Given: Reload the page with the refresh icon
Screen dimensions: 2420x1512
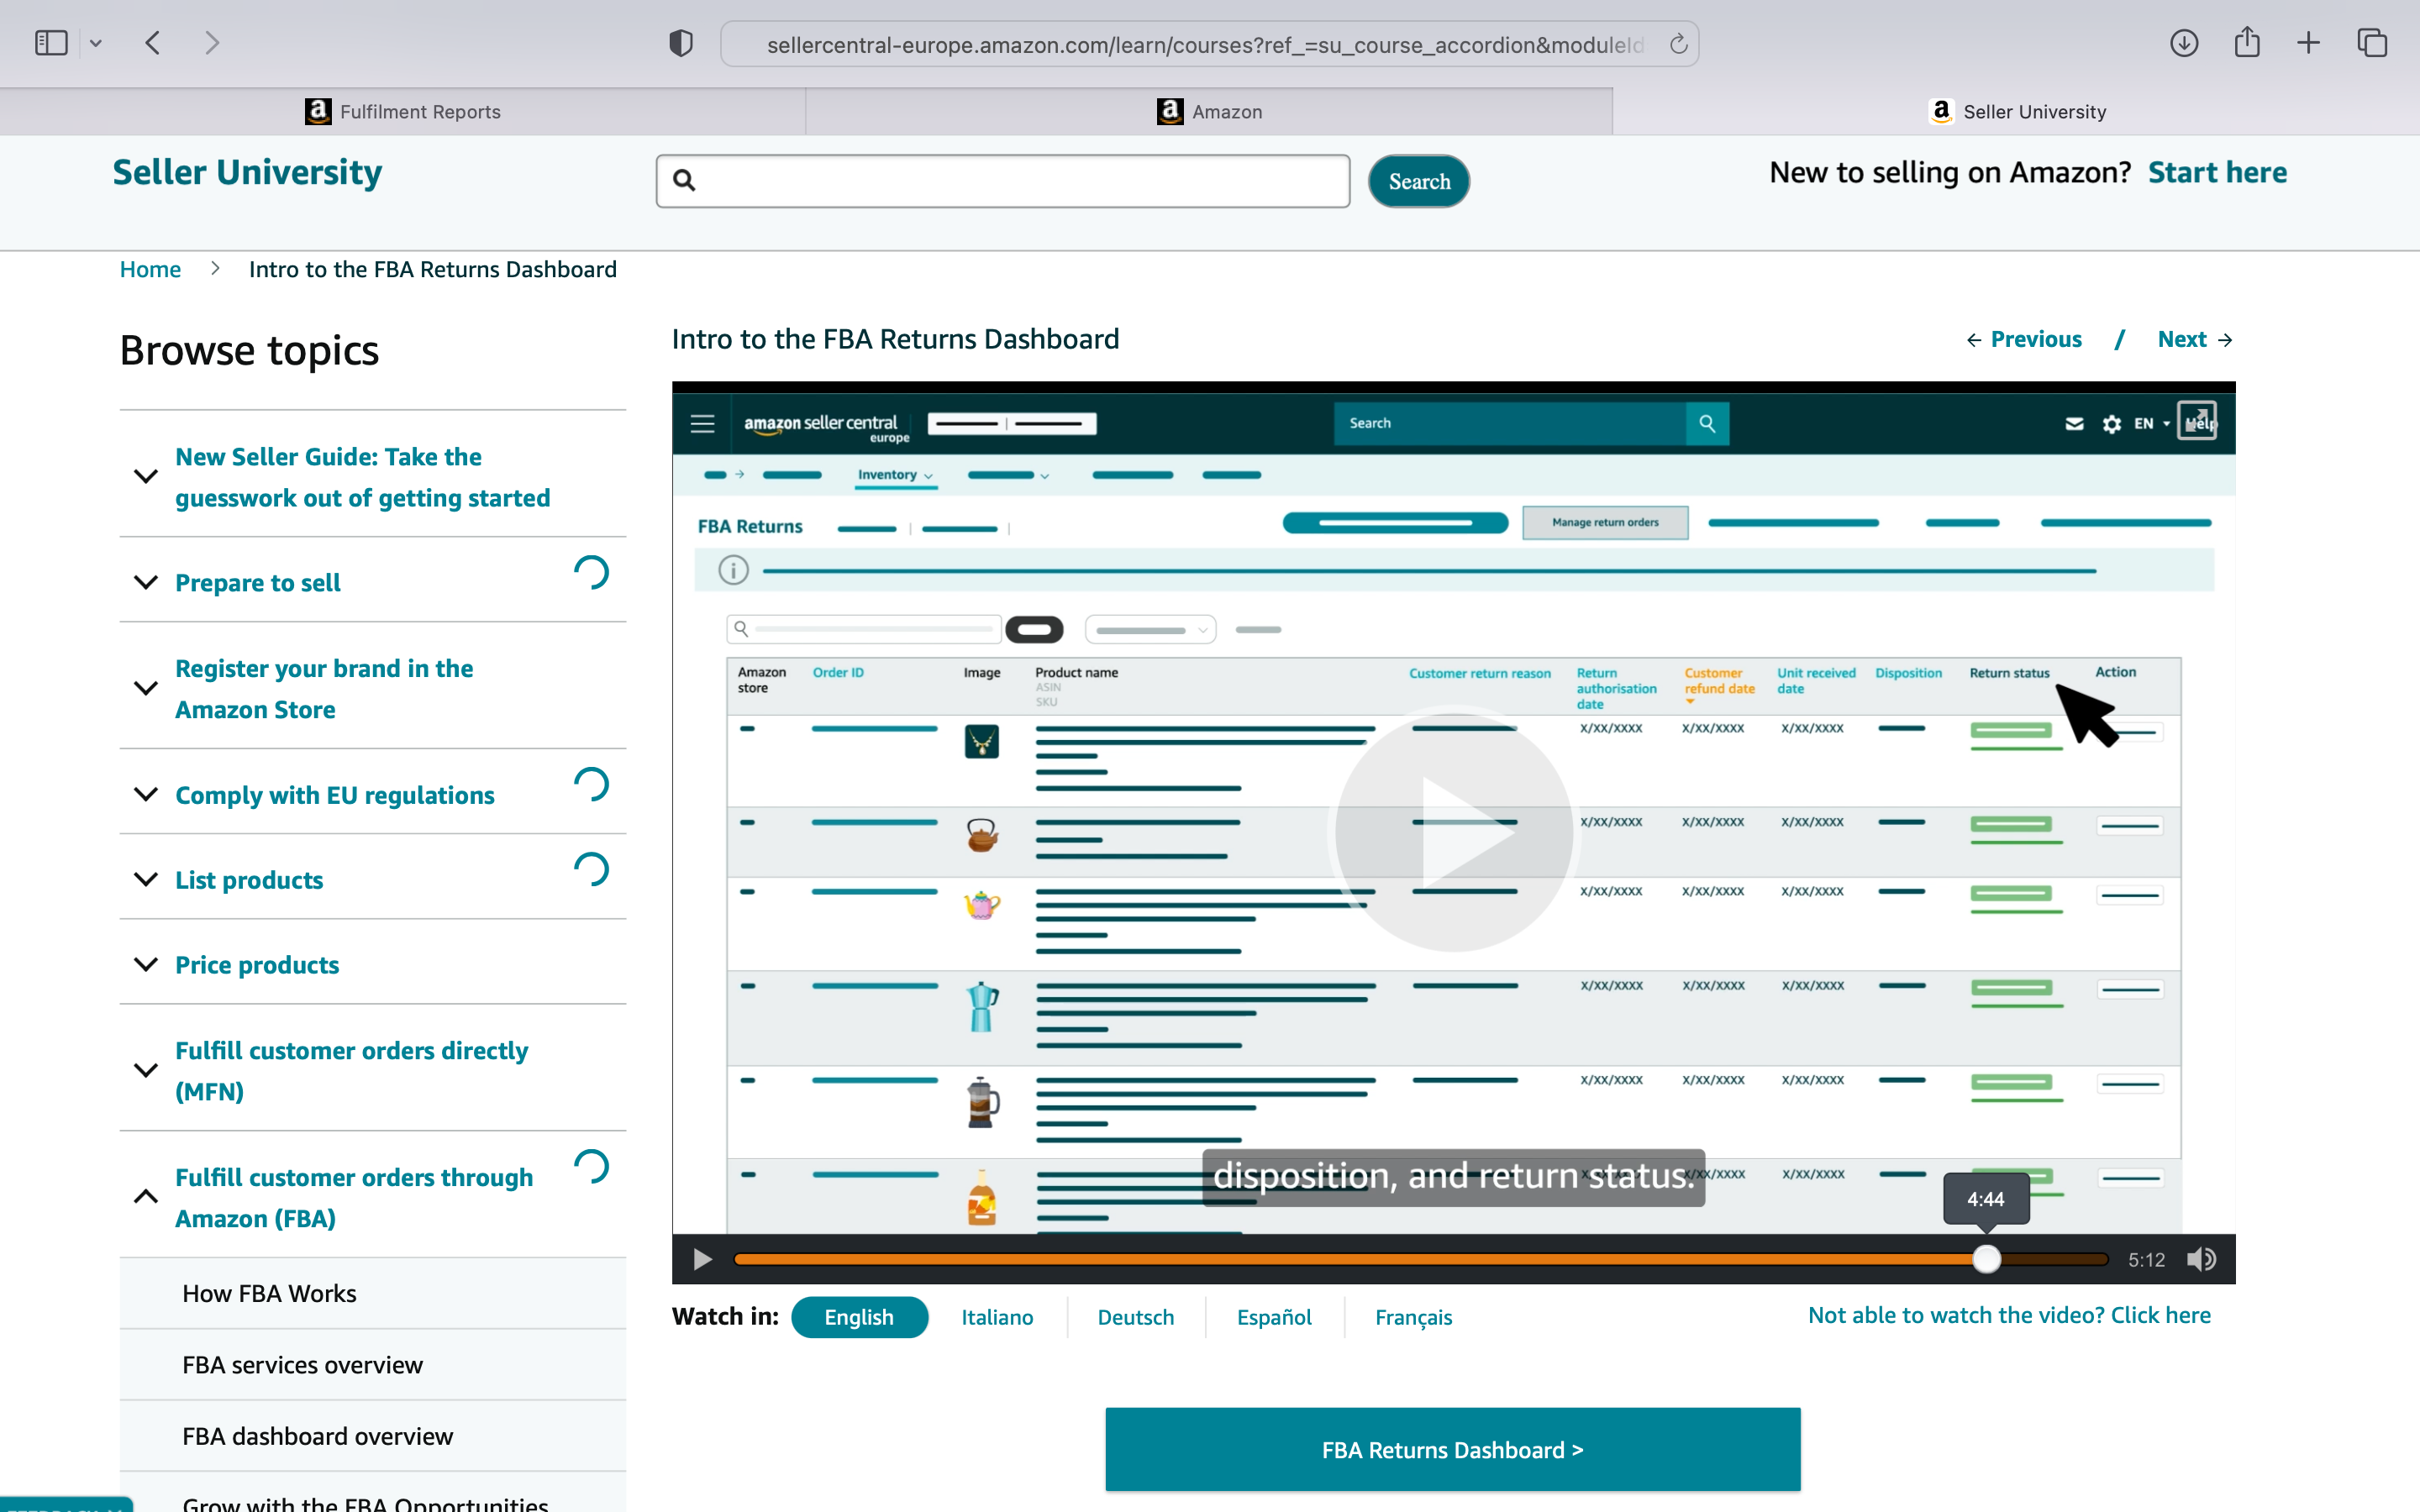Looking at the screenshot, I should tap(1678, 44).
